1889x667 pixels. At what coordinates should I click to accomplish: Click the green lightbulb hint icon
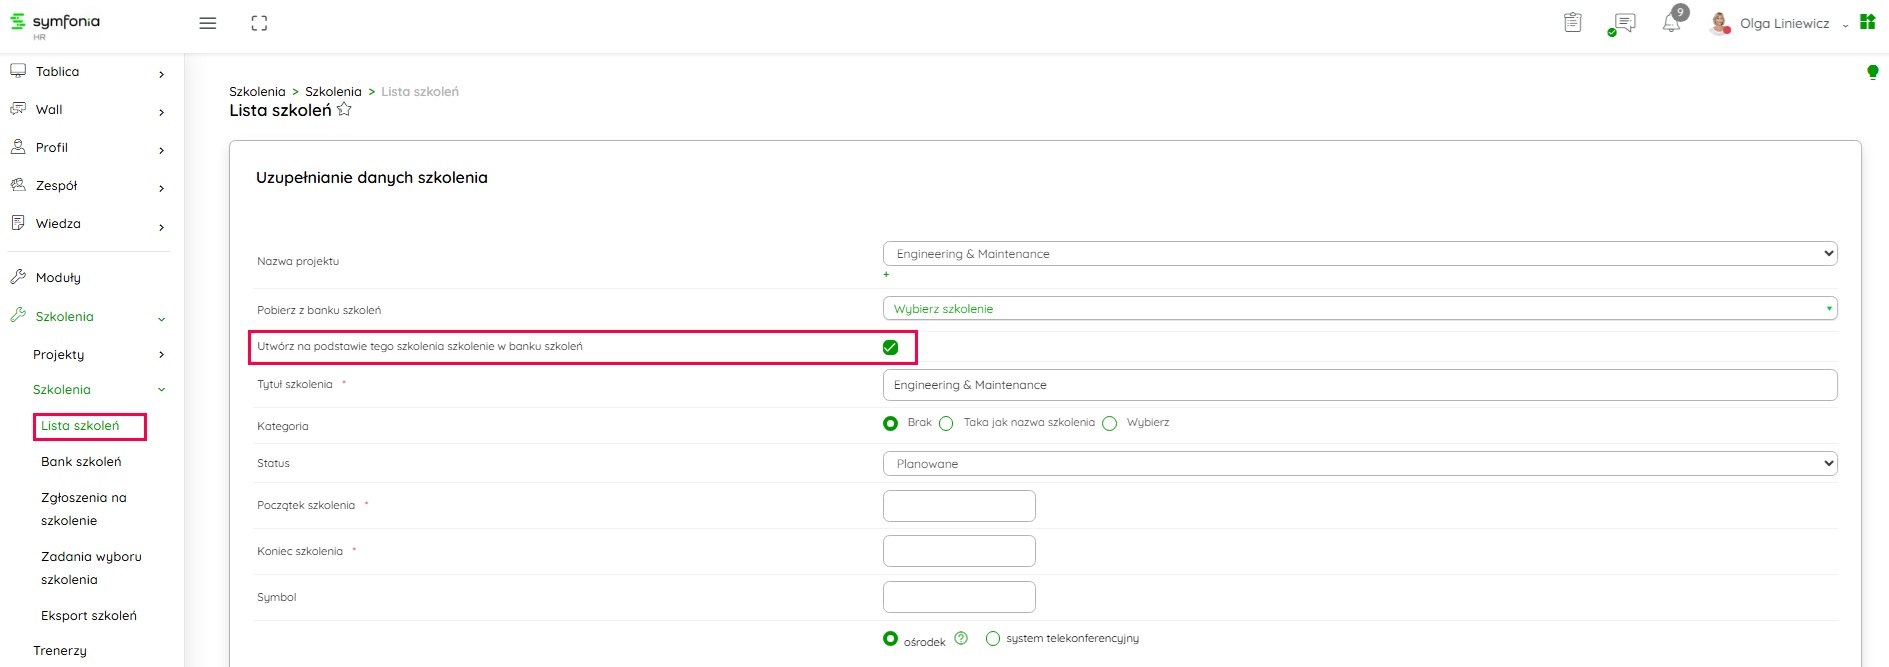1872,72
